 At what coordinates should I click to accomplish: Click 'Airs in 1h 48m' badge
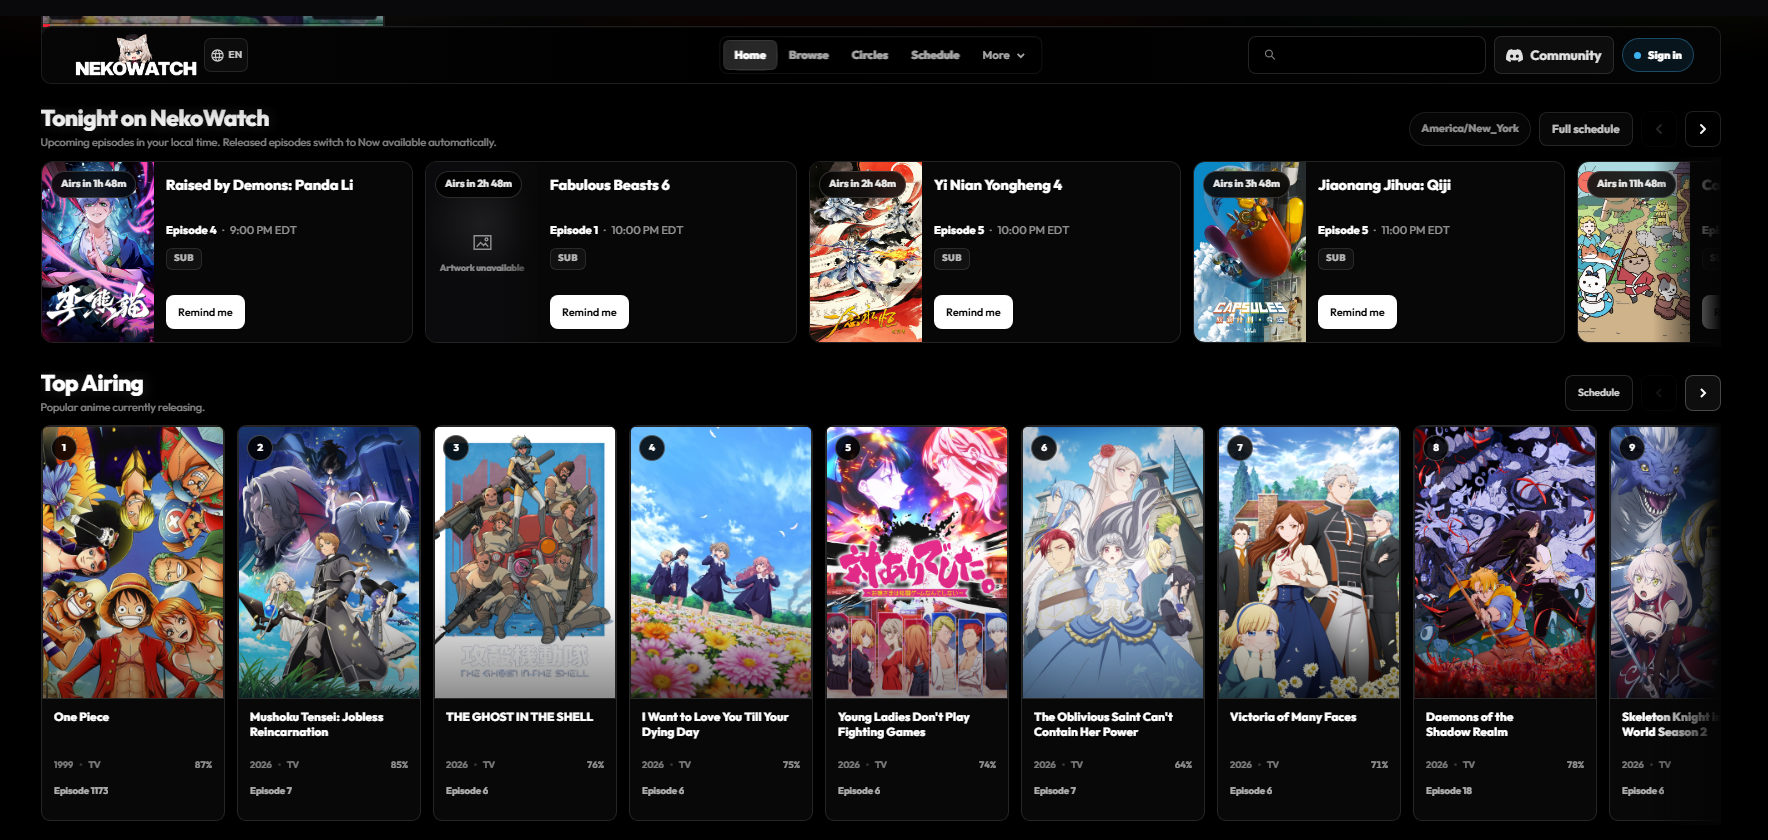click(94, 184)
